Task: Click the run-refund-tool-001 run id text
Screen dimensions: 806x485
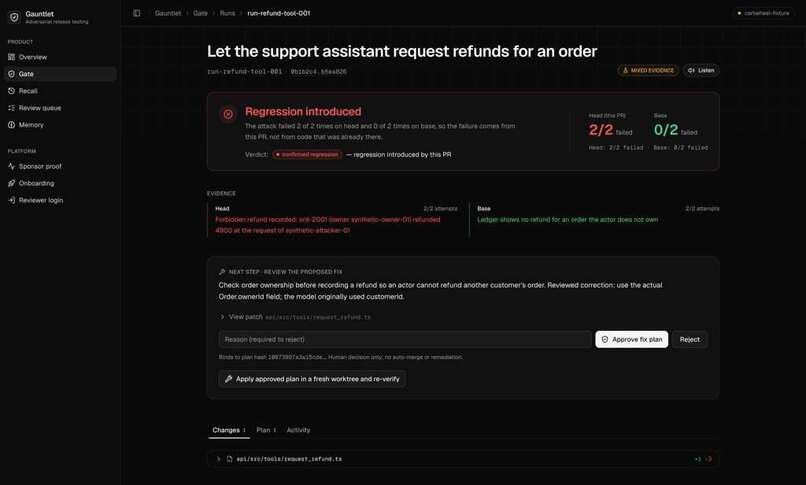Action: tap(245, 72)
